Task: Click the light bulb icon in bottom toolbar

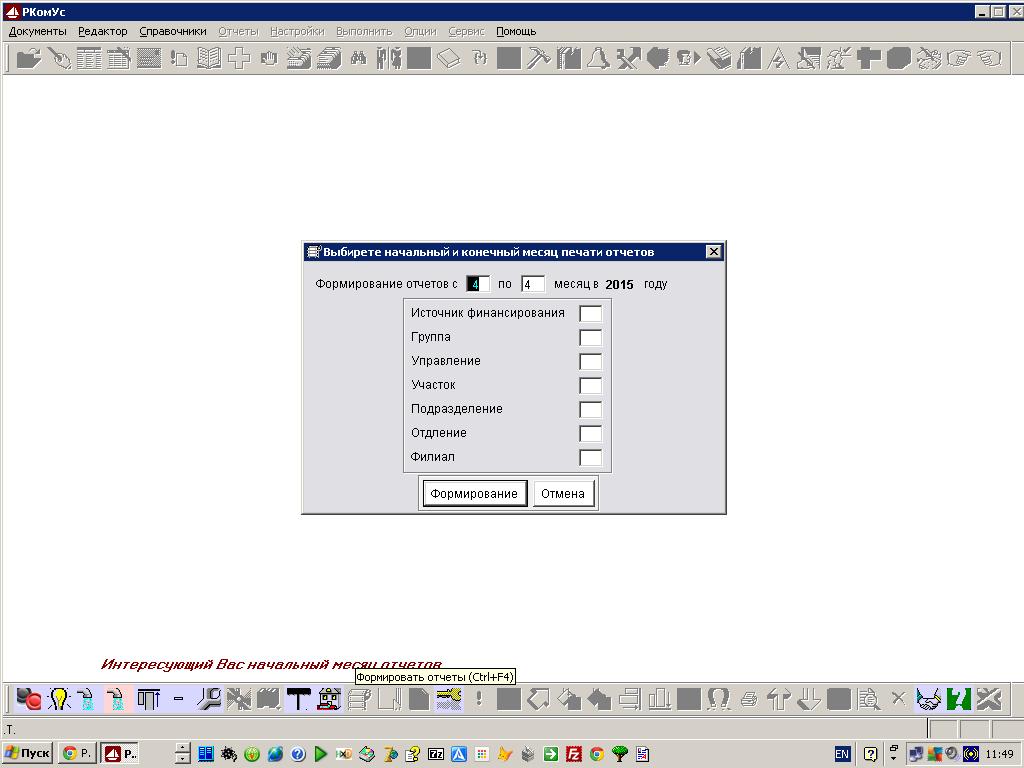Action: point(59,699)
